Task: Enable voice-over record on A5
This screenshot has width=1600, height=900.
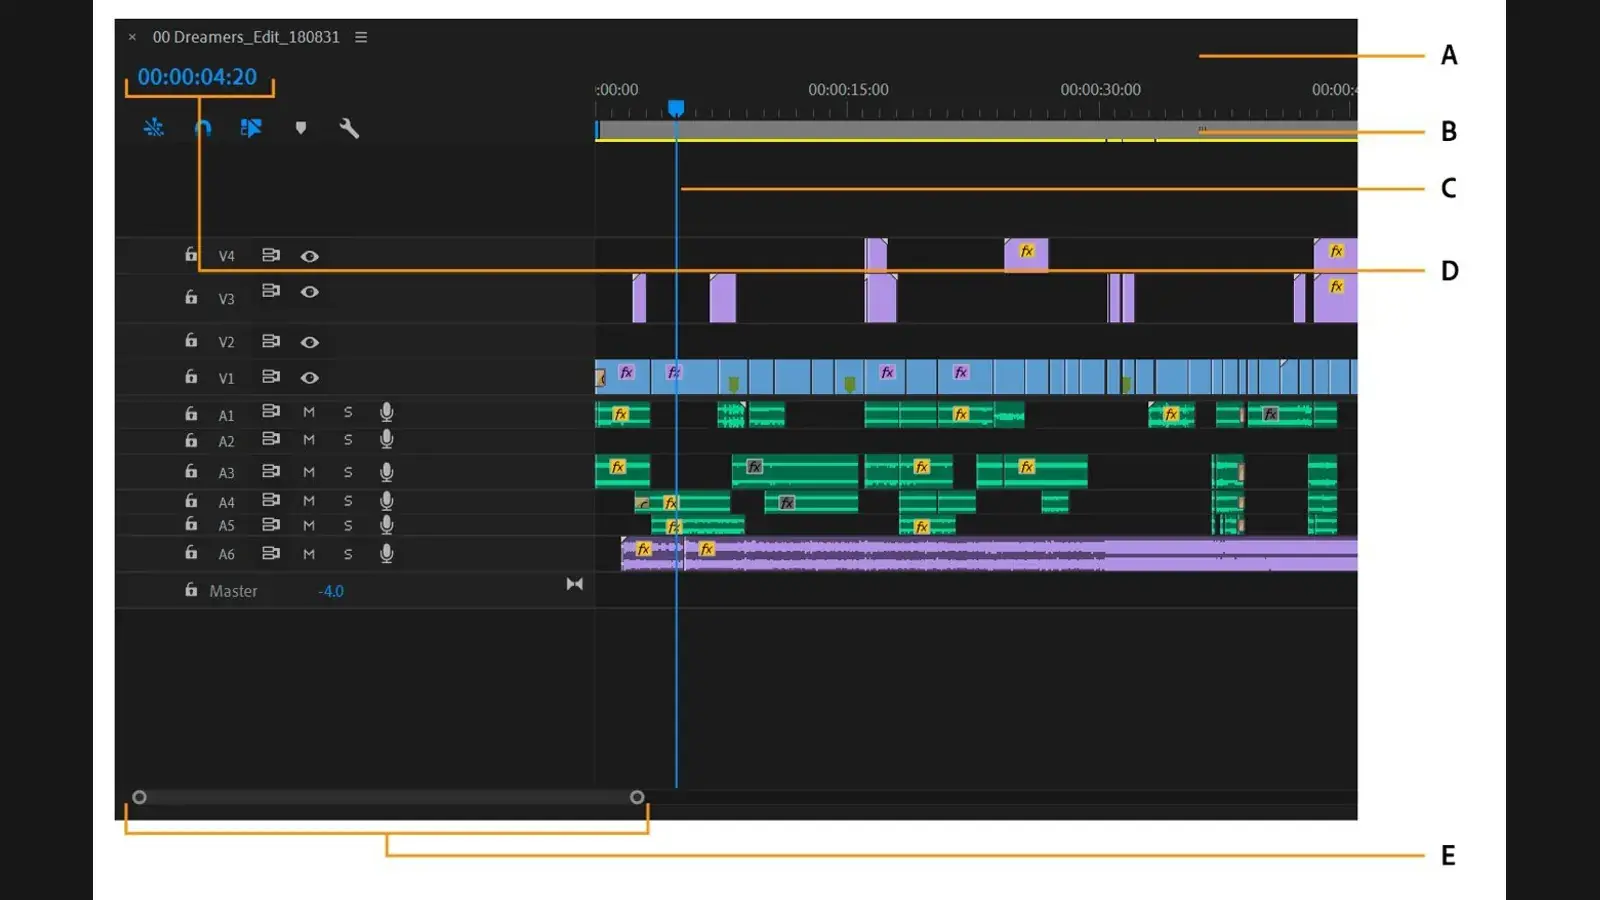Action: (x=387, y=525)
